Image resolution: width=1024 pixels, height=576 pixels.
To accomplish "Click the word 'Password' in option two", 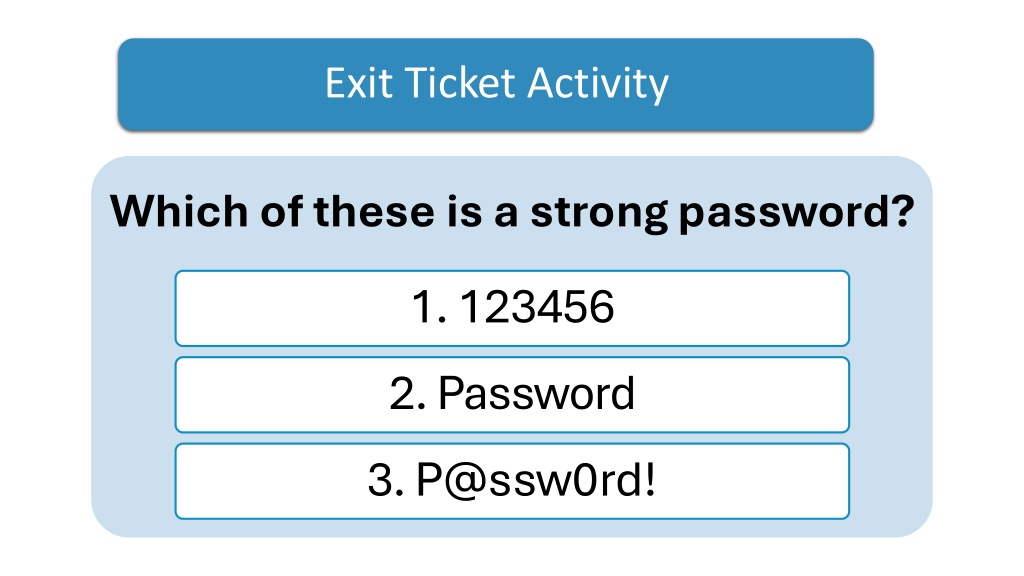I will pyautogui.click(x=536, y=394).
